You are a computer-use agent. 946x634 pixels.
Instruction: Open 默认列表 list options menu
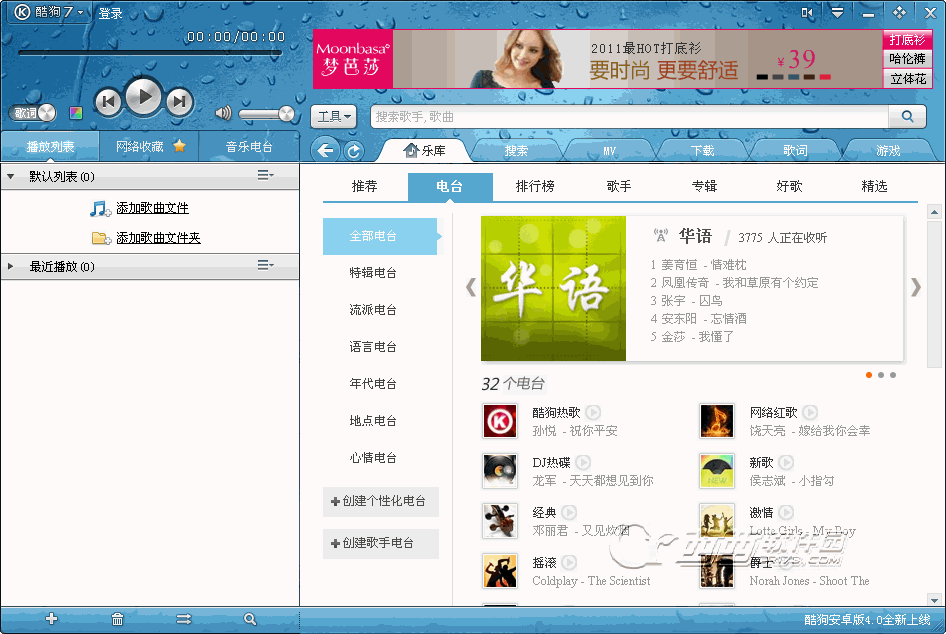pos(265,175)
